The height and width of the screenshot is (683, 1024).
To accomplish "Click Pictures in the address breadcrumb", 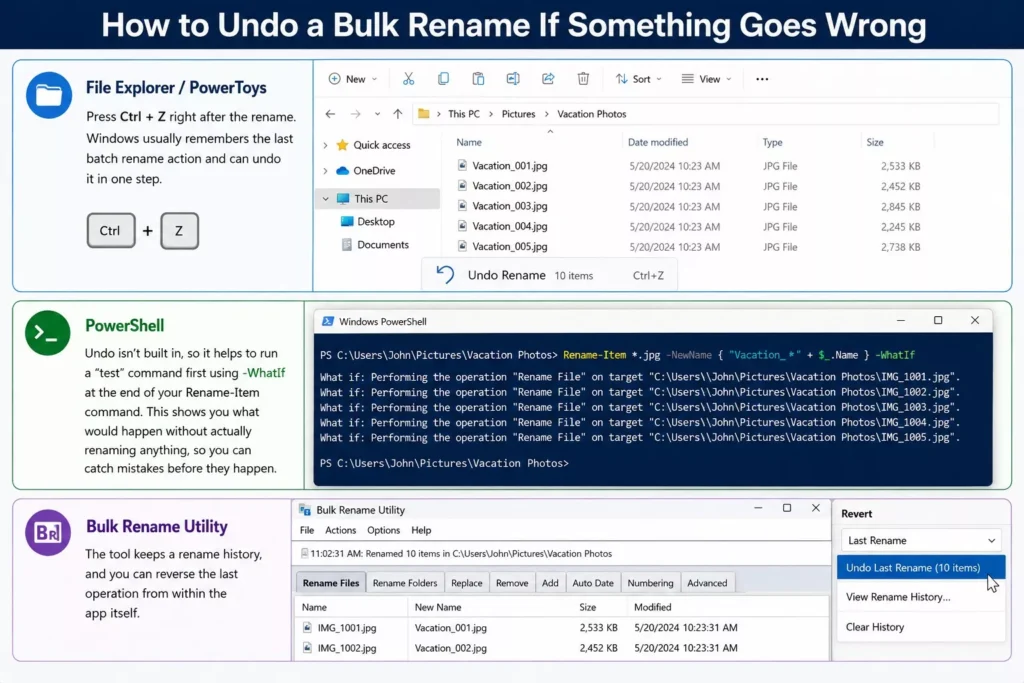I will (x=519, y=114).
